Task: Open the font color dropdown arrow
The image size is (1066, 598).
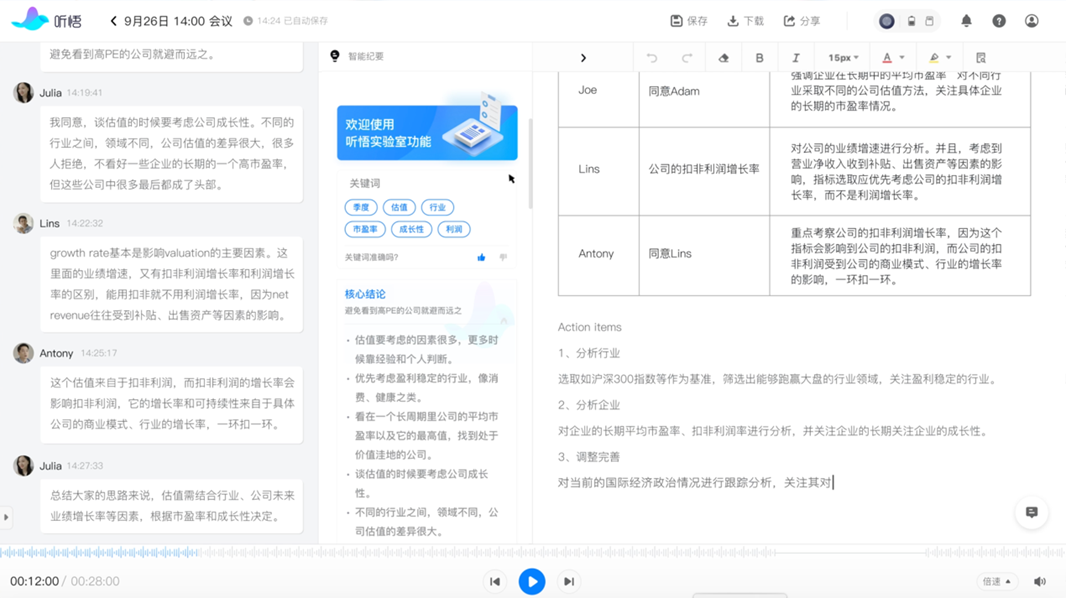Action: pyautogui.click(x=902, y=58)
